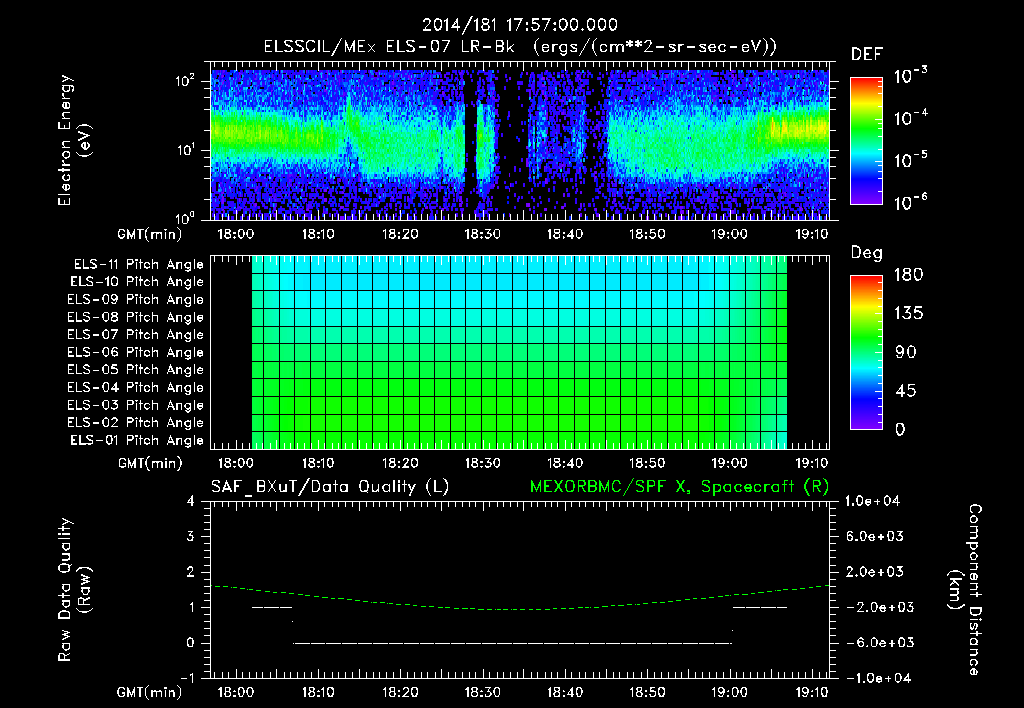Click the Component Distance (km) axis title
The height and width of the screenshot is (708, 1024).
[x=965, y=590]
